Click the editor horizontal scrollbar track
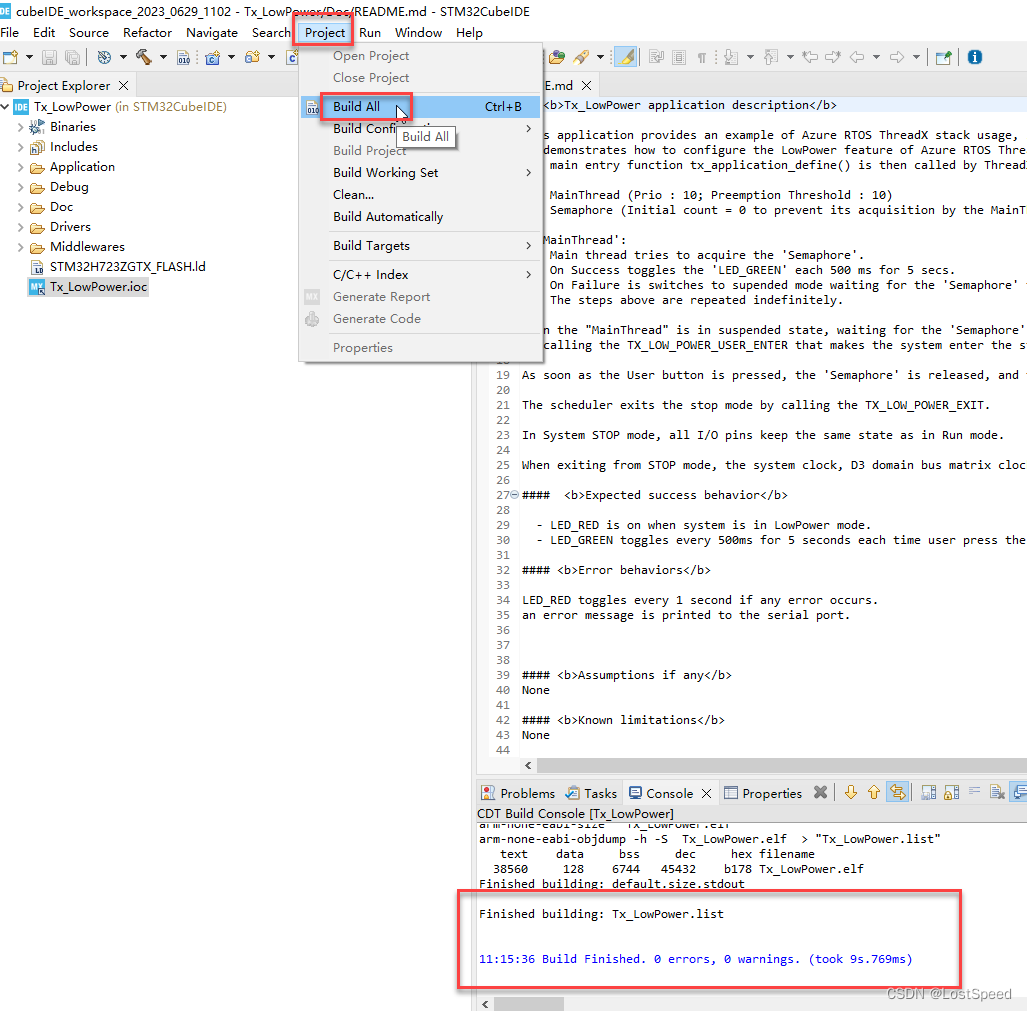1027x1011 pixels. click(781, 765)
